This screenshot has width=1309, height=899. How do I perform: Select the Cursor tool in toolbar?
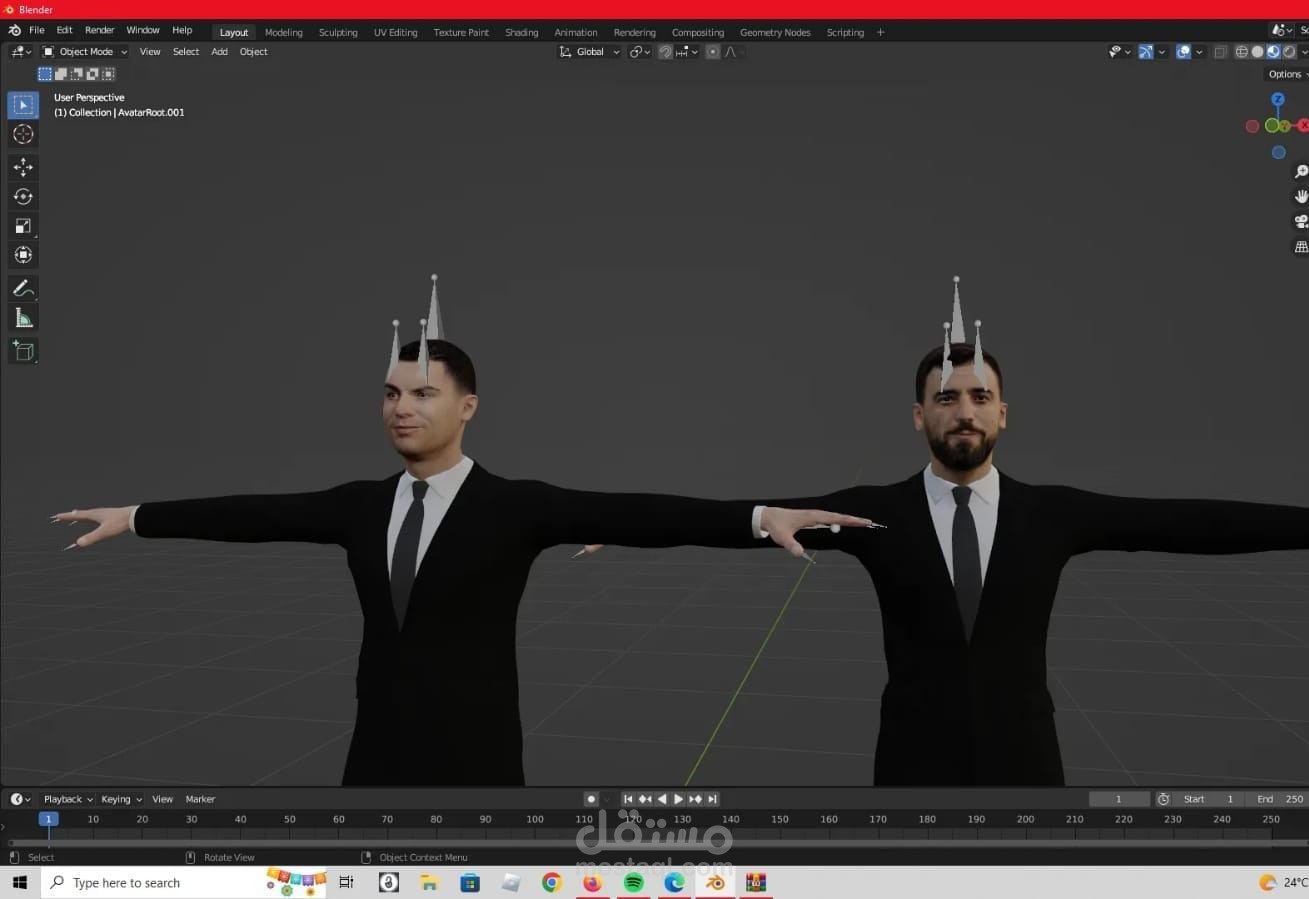click(x=23, y=134)
